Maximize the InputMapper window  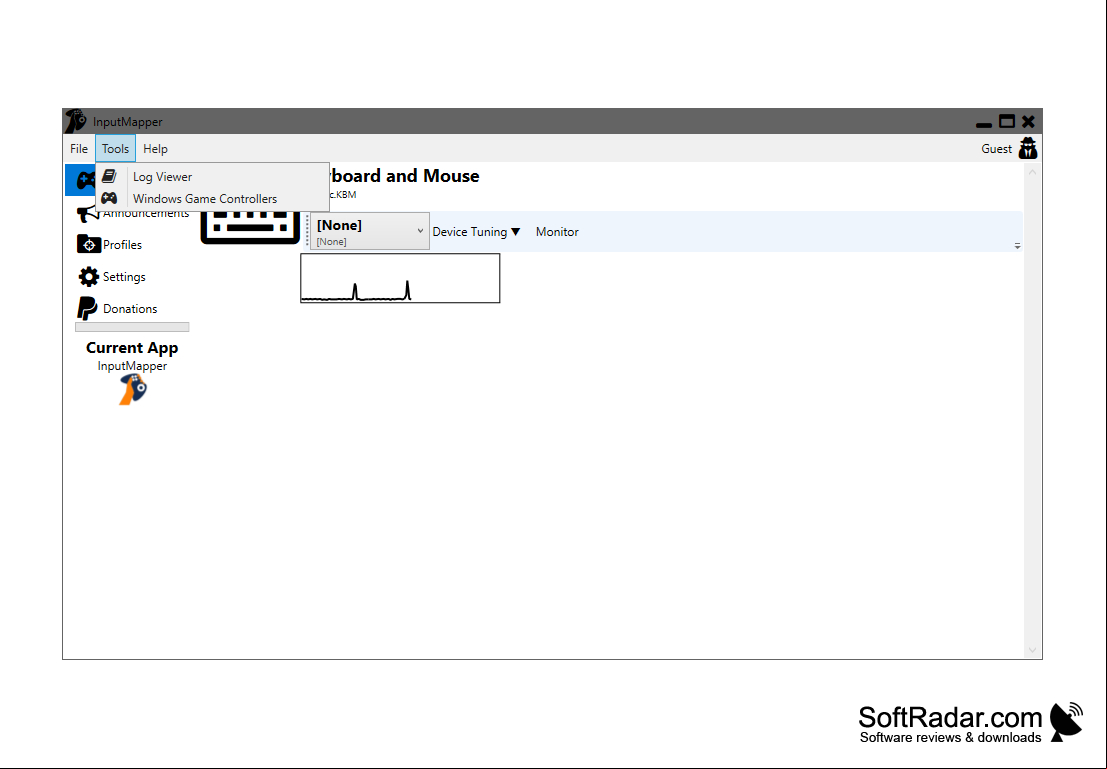pos(1007,121)
